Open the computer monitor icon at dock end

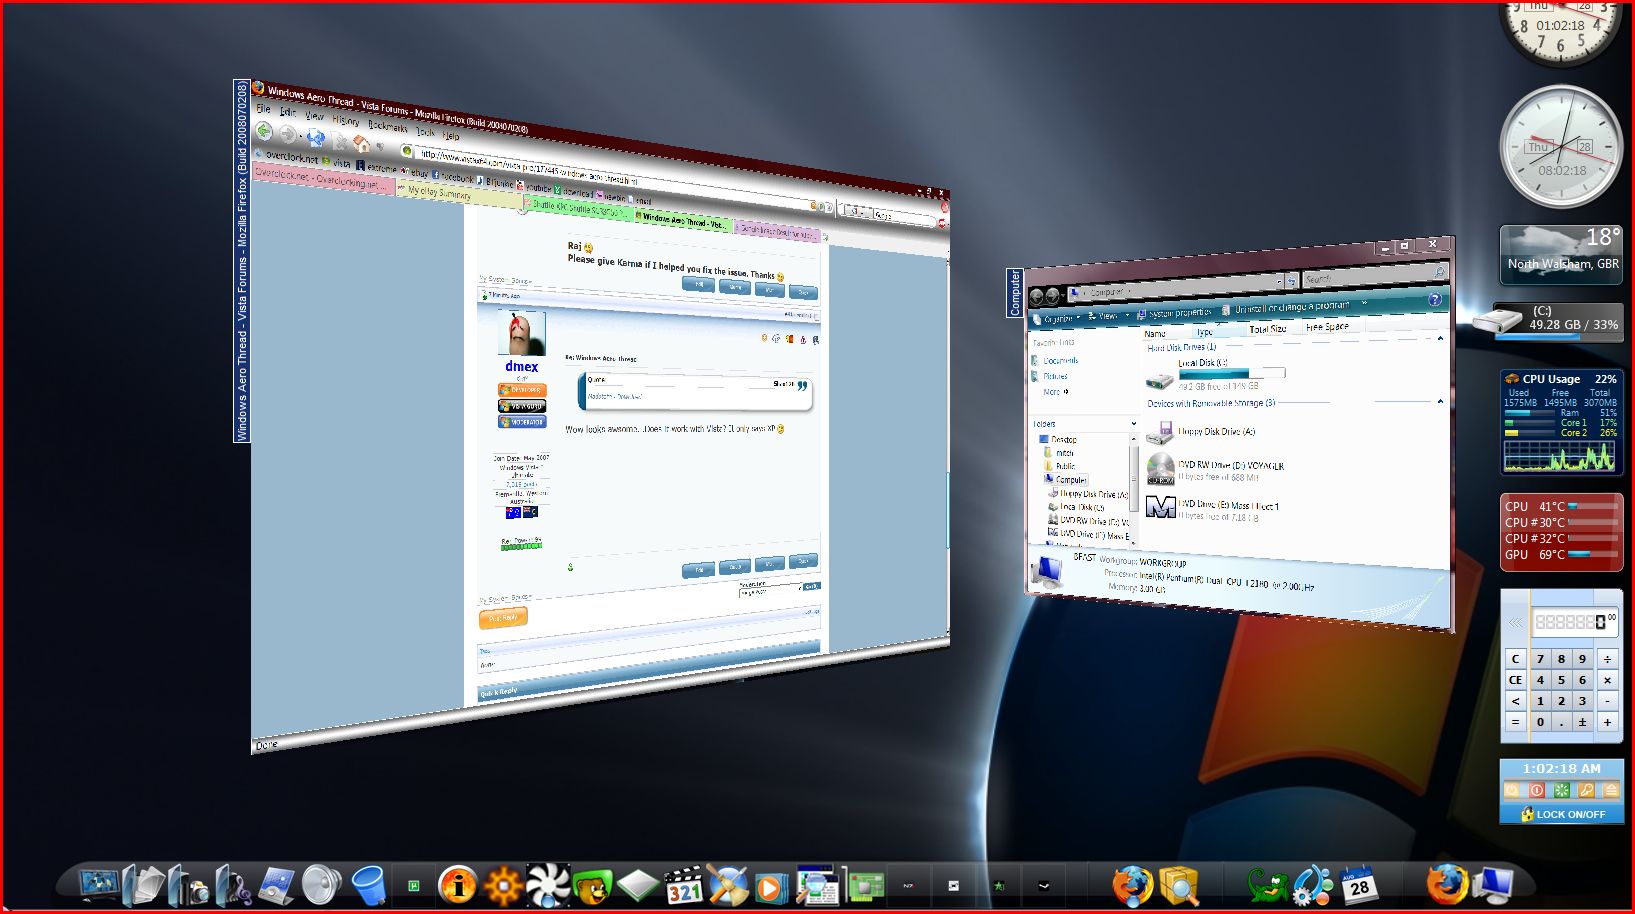point(1493,885)
